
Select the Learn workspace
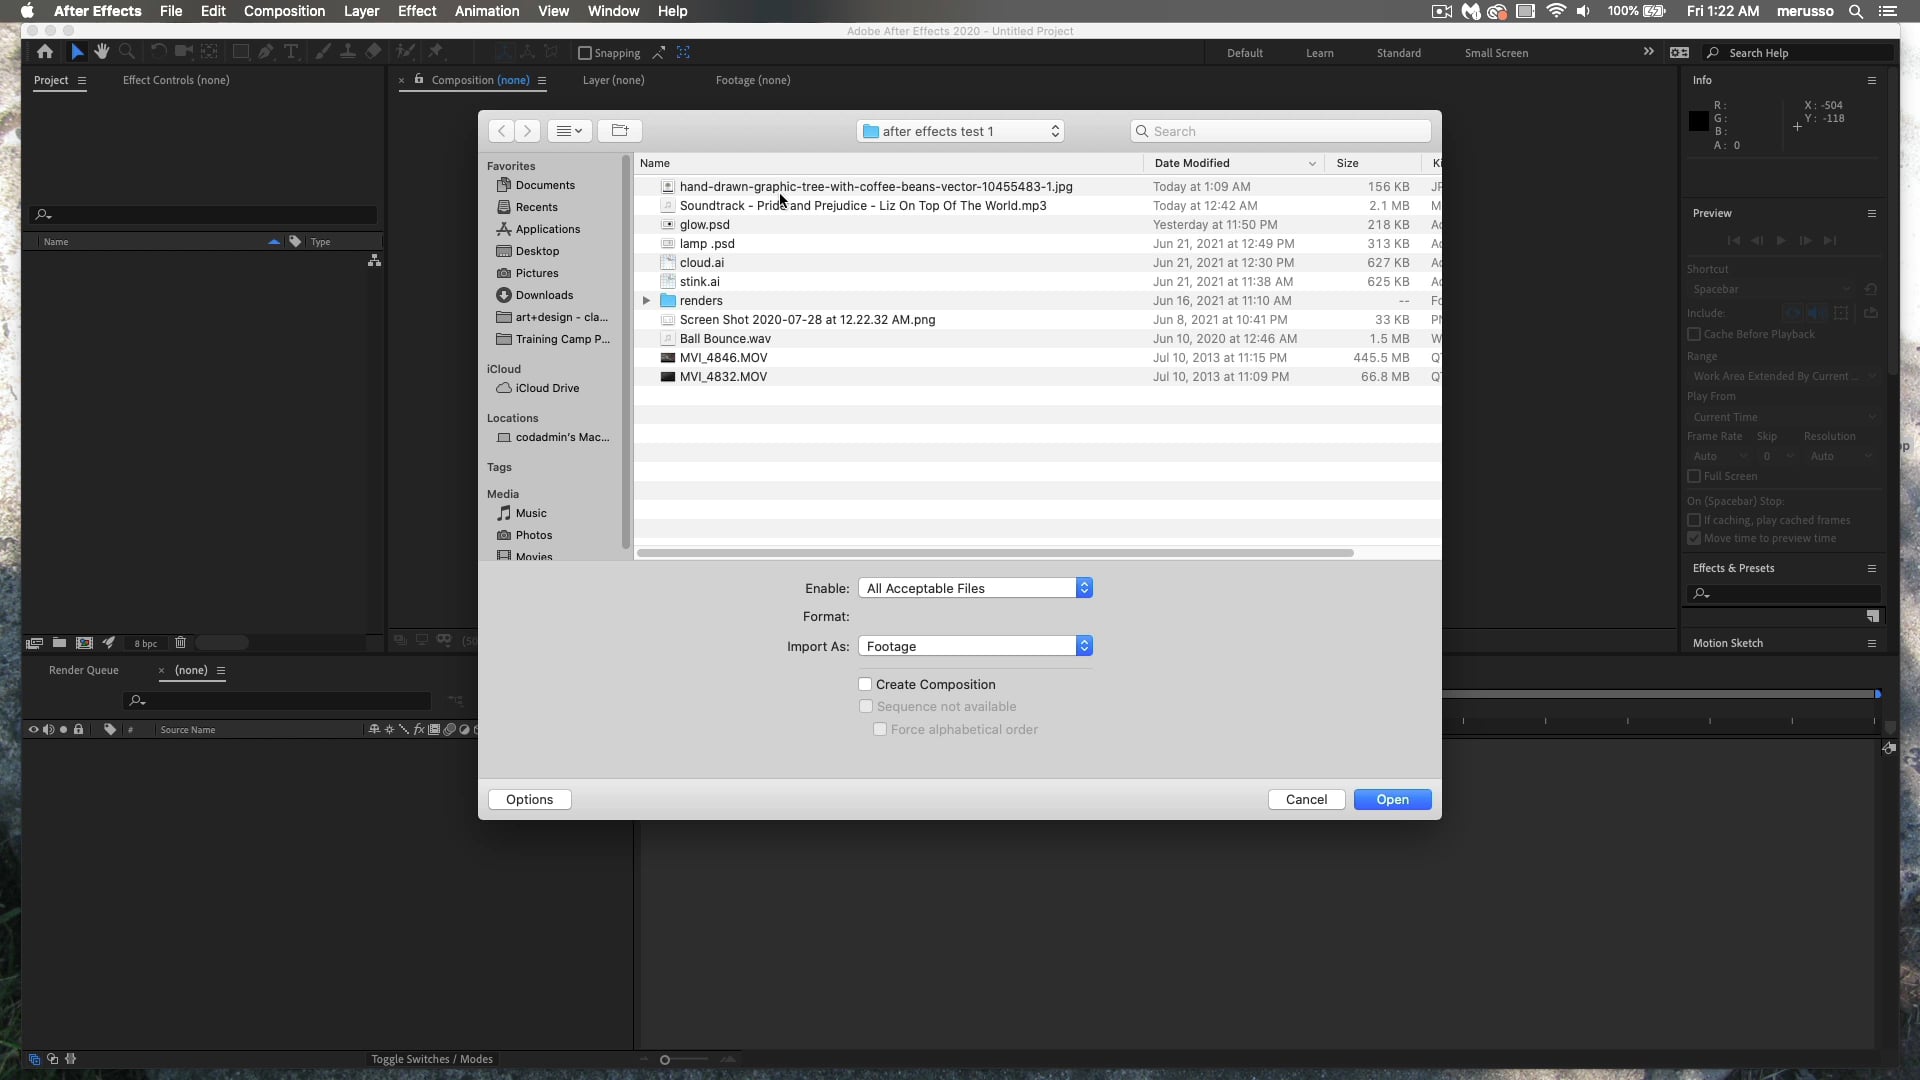coord(1319,53)
